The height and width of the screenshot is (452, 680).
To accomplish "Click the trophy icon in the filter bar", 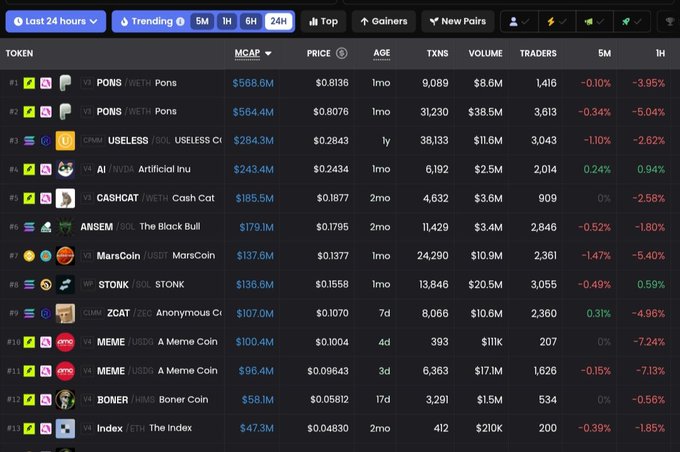I will pos(670,21).
